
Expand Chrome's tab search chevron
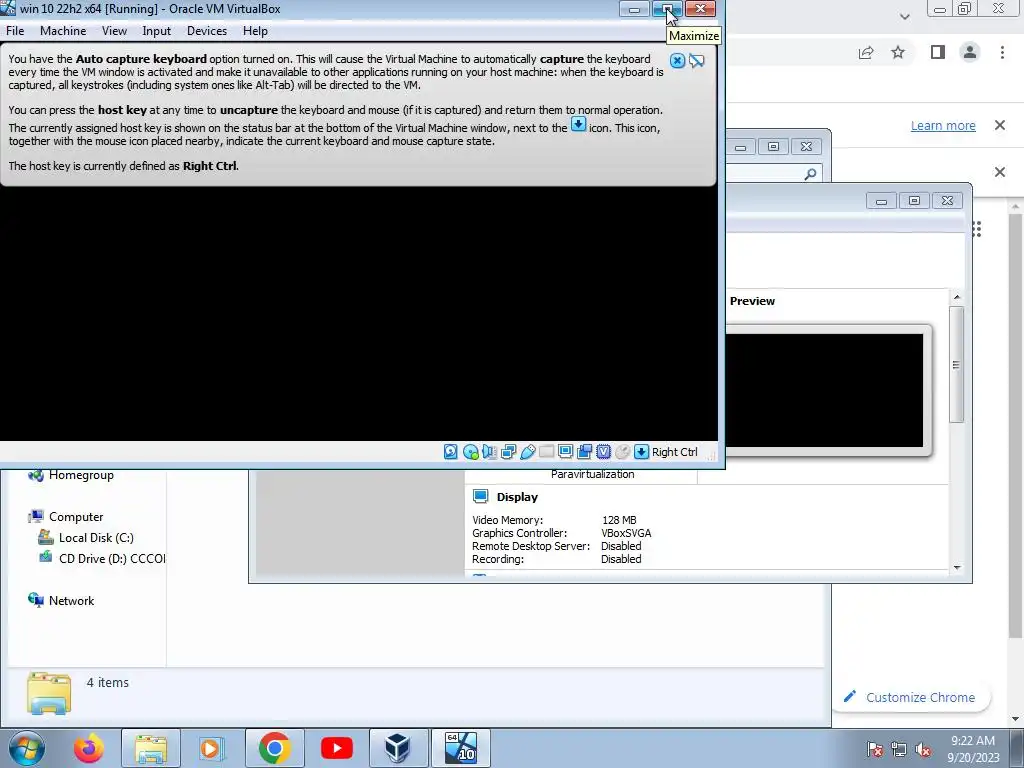click(904, 16)
